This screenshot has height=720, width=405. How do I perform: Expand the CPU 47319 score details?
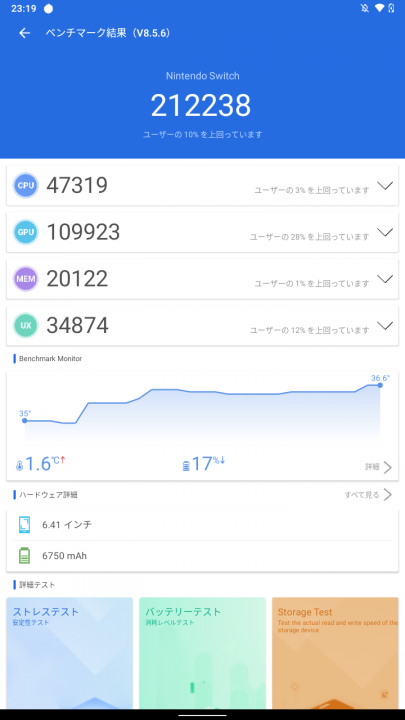coord(385,186)
